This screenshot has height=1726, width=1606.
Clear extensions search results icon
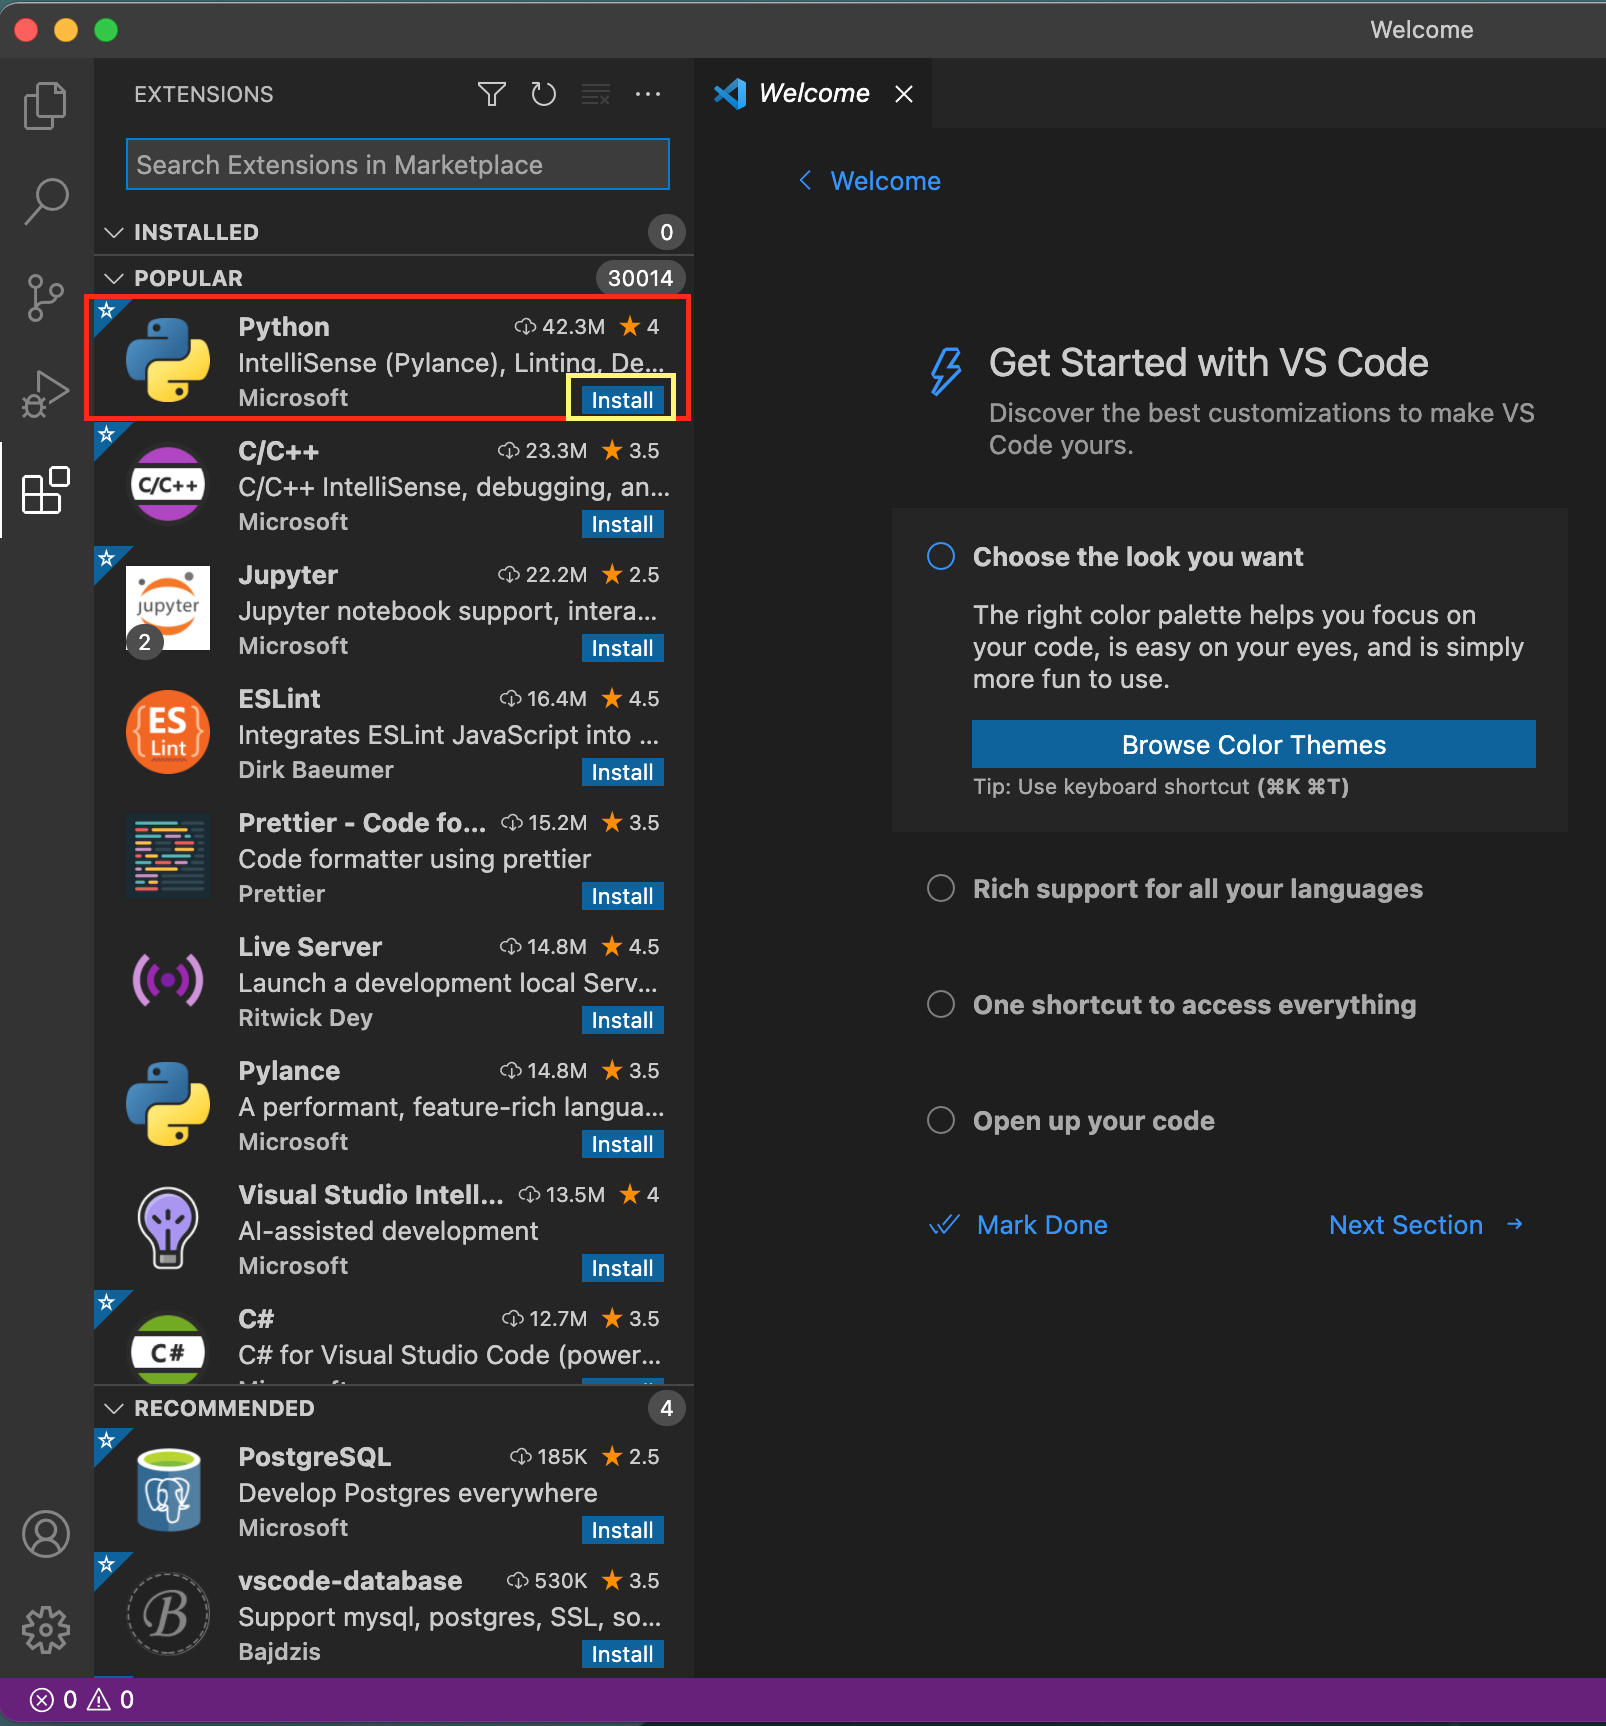point(596,94)
